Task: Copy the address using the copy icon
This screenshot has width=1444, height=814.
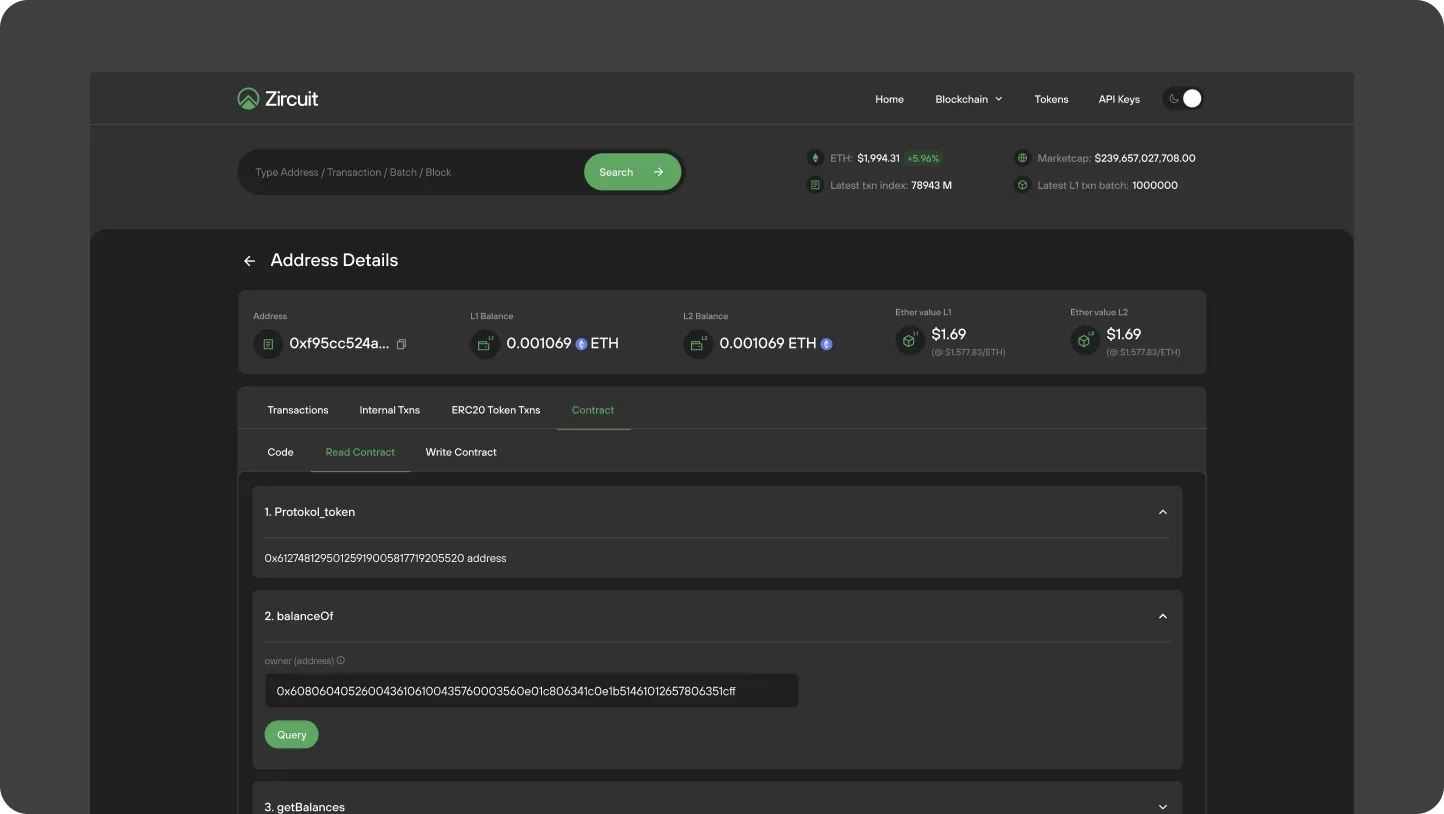Action: click(401, 343)
